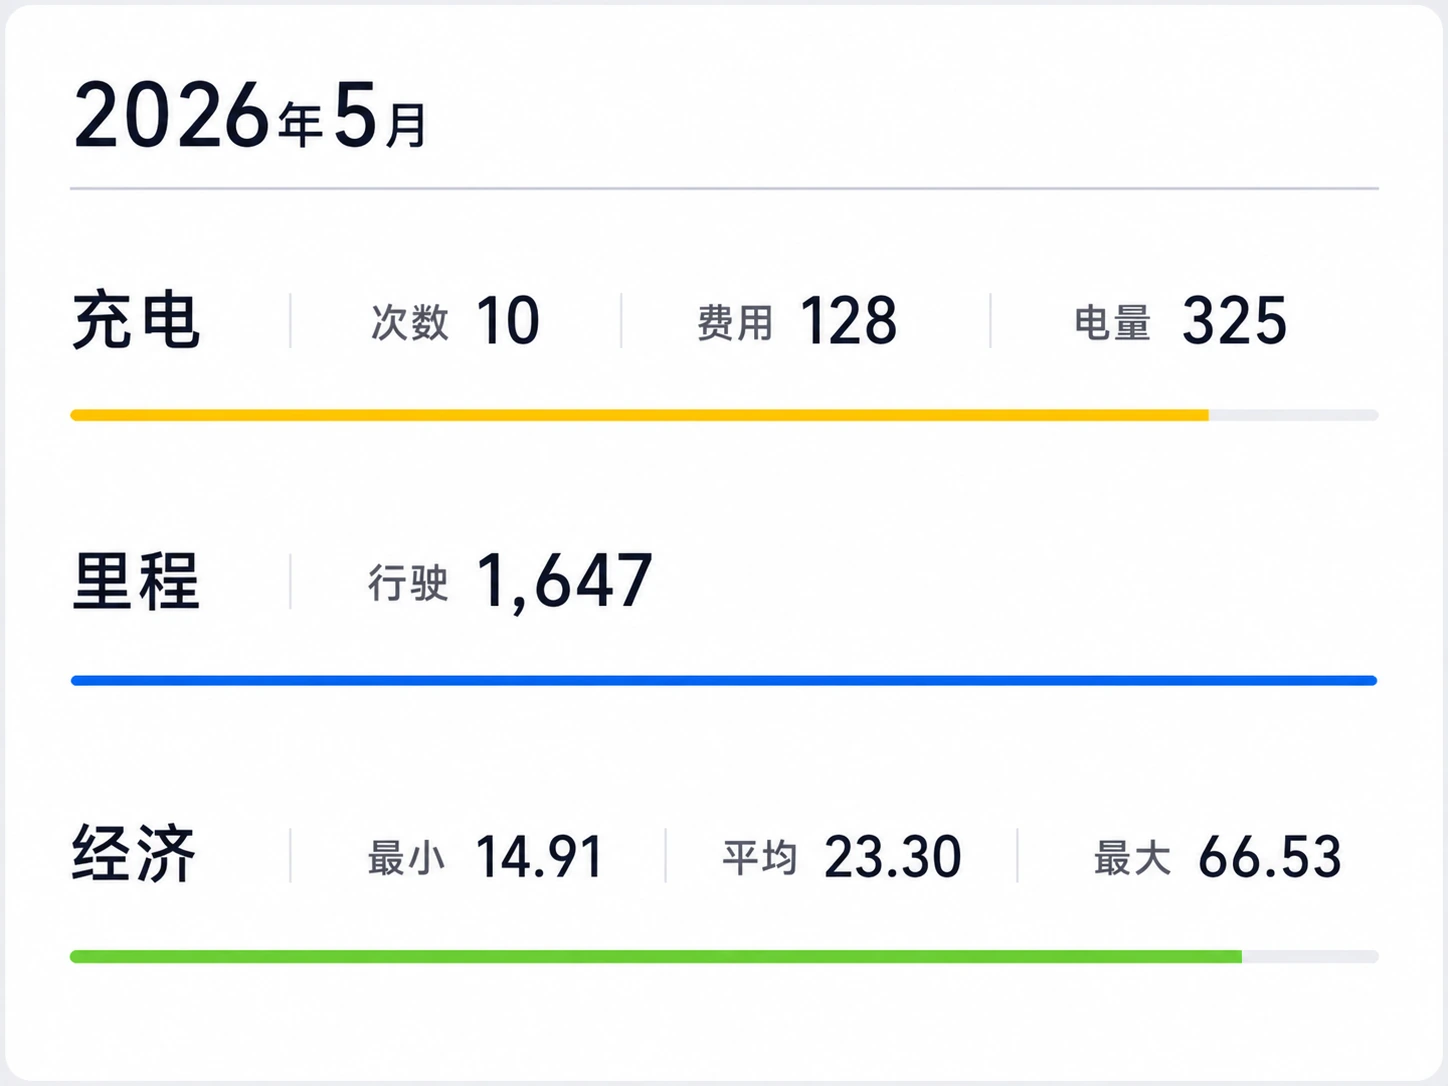Open the 最小 14.91 economy value
The image size is (1448, 1086).
(485, 857)
